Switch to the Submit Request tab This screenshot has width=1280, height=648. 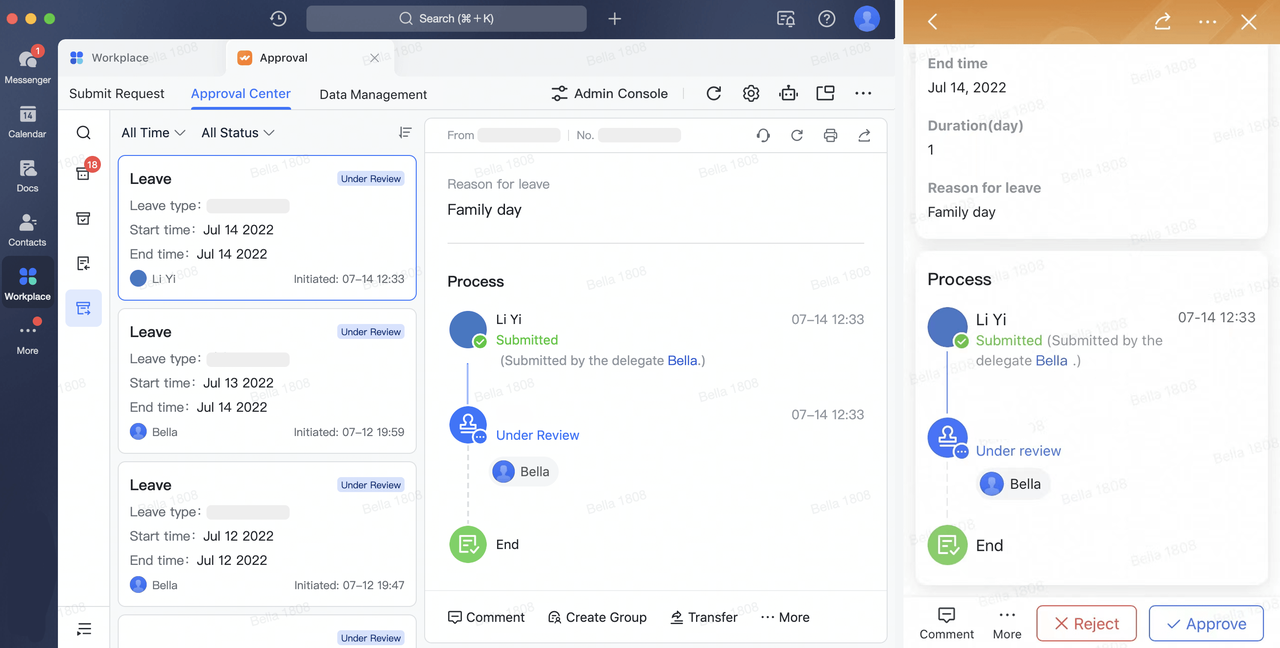coord(117,94)
